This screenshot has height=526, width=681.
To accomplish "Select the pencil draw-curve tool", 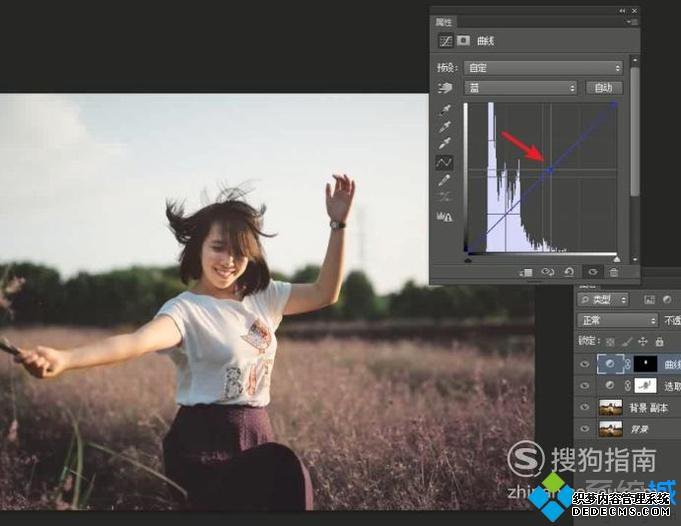I will click(443, 180).
